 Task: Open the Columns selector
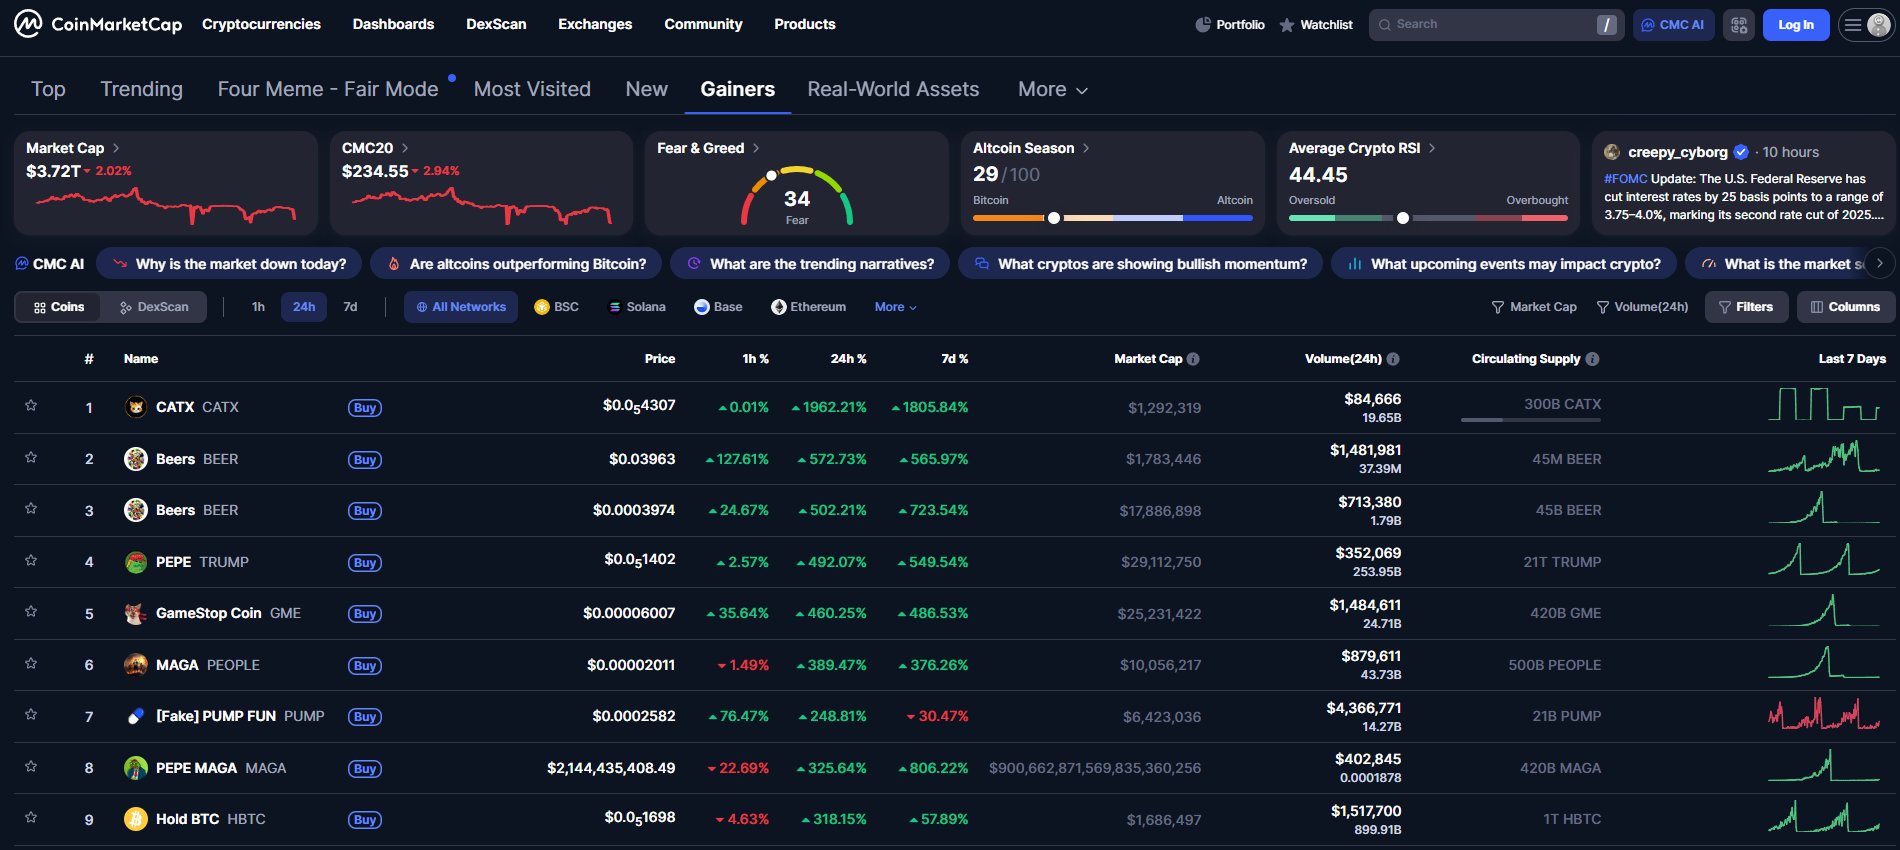pyautogui.click(x=1845, y=307)
